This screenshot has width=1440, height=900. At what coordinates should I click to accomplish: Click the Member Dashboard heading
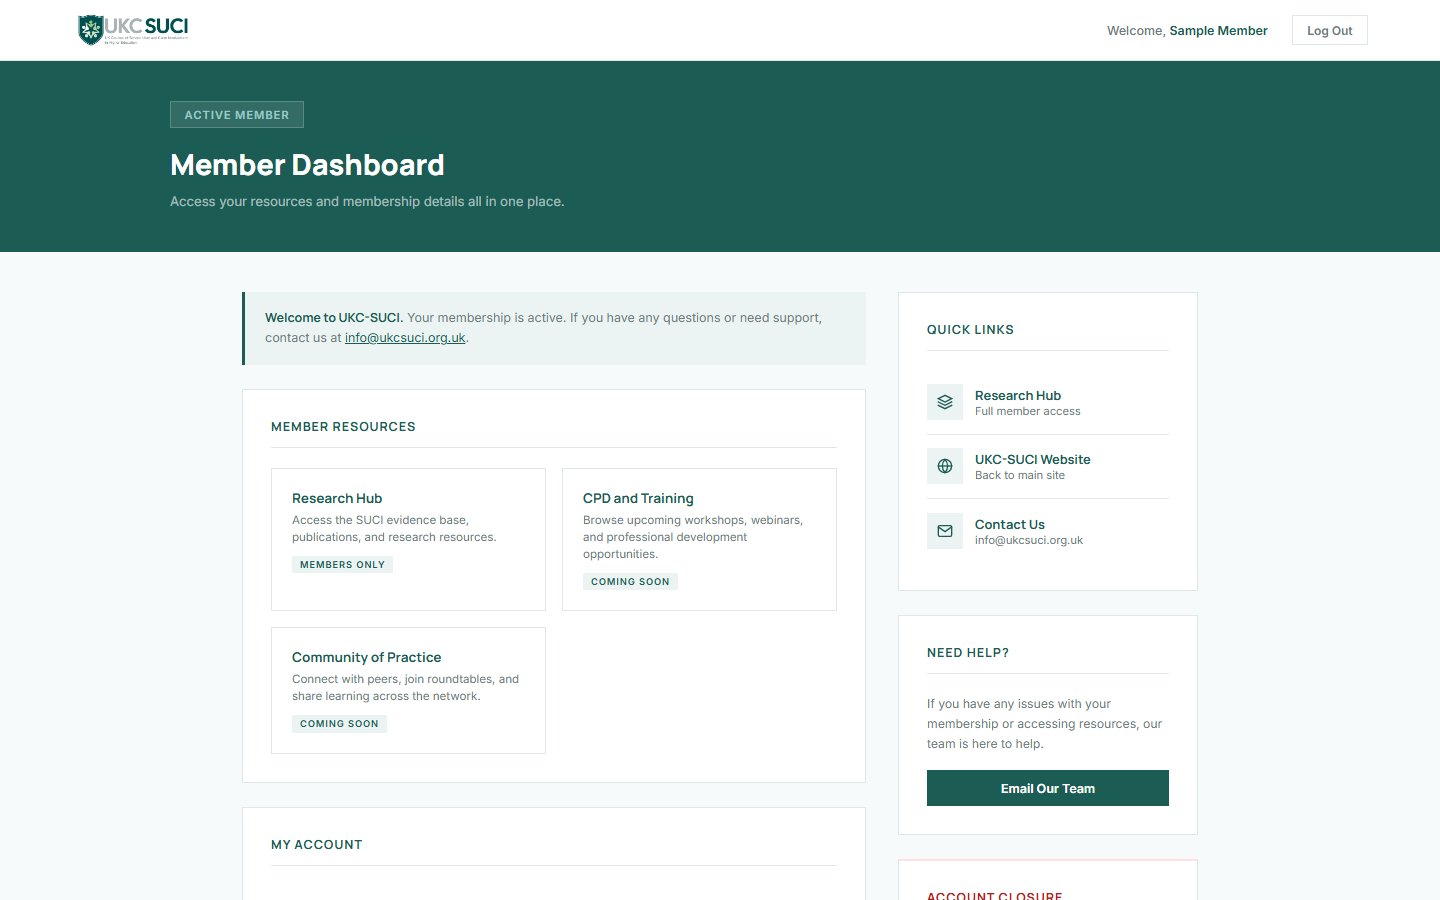point(307,165)
